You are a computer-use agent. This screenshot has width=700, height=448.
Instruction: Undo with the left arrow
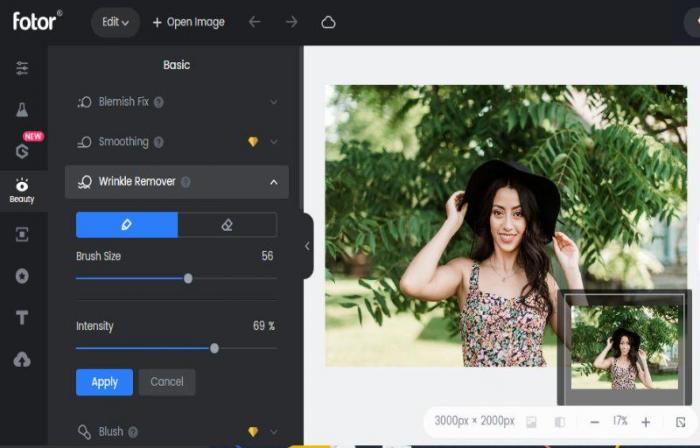coord(254,22)
